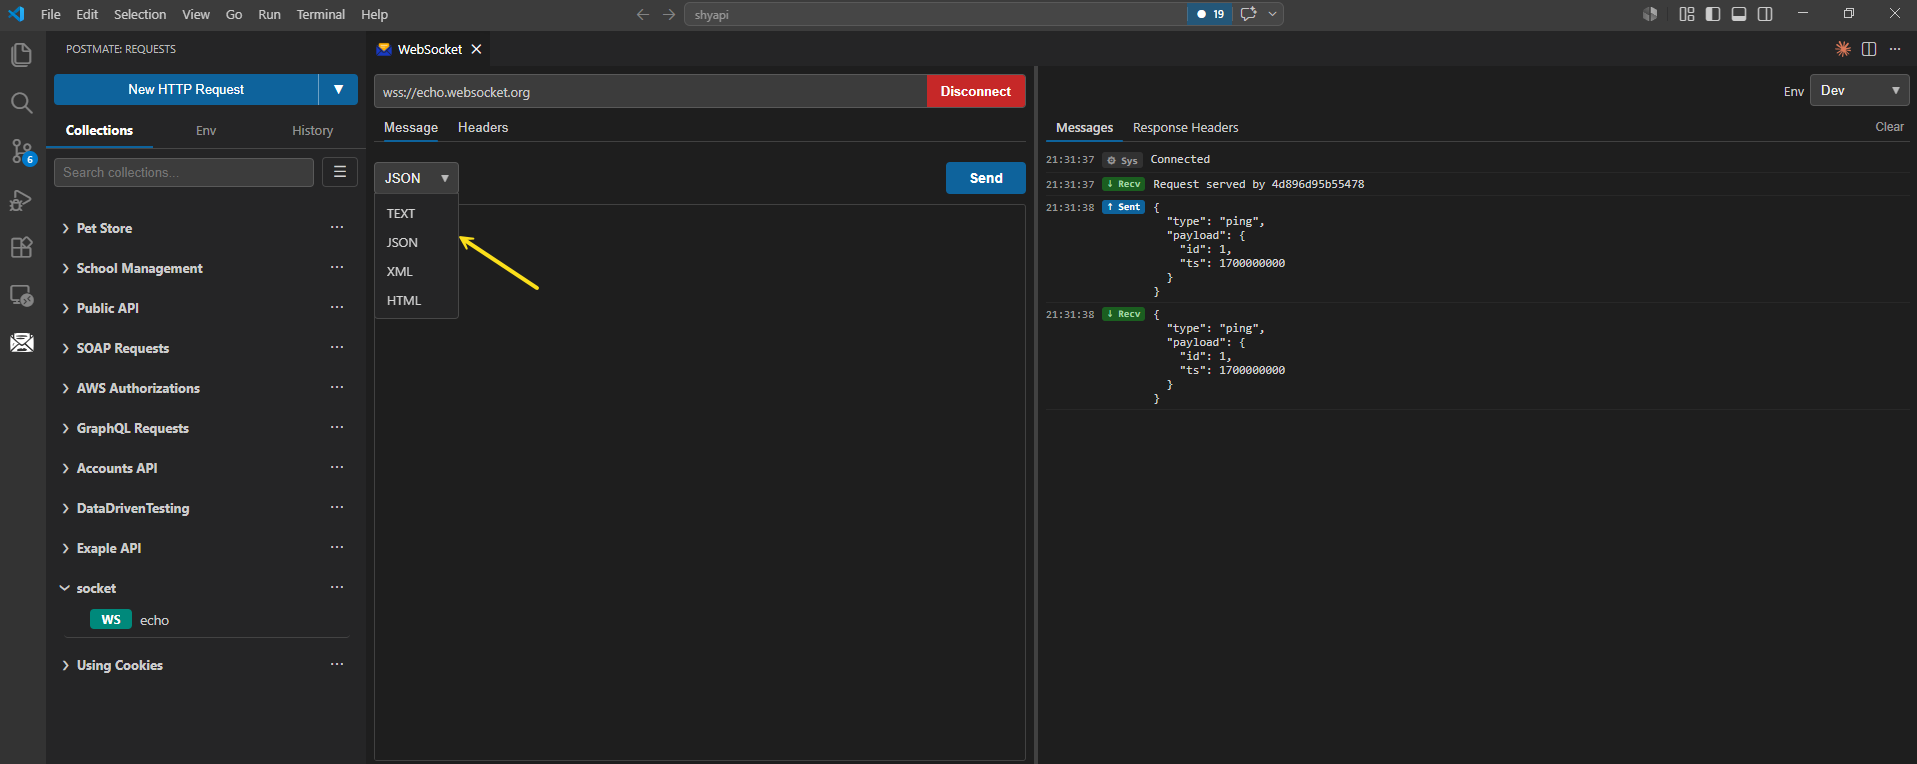
Task: Expand the SOAP Requests collection
Action: point(66,348)
